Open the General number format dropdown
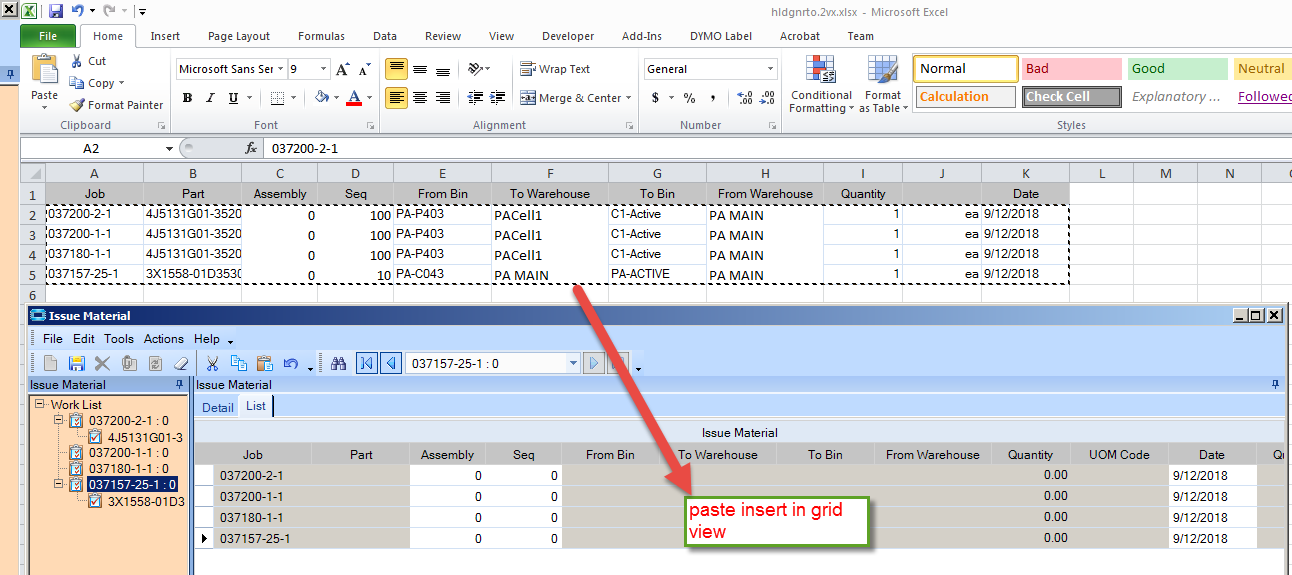This screenshot has width=1292, height=575. (x=770, y=69)
